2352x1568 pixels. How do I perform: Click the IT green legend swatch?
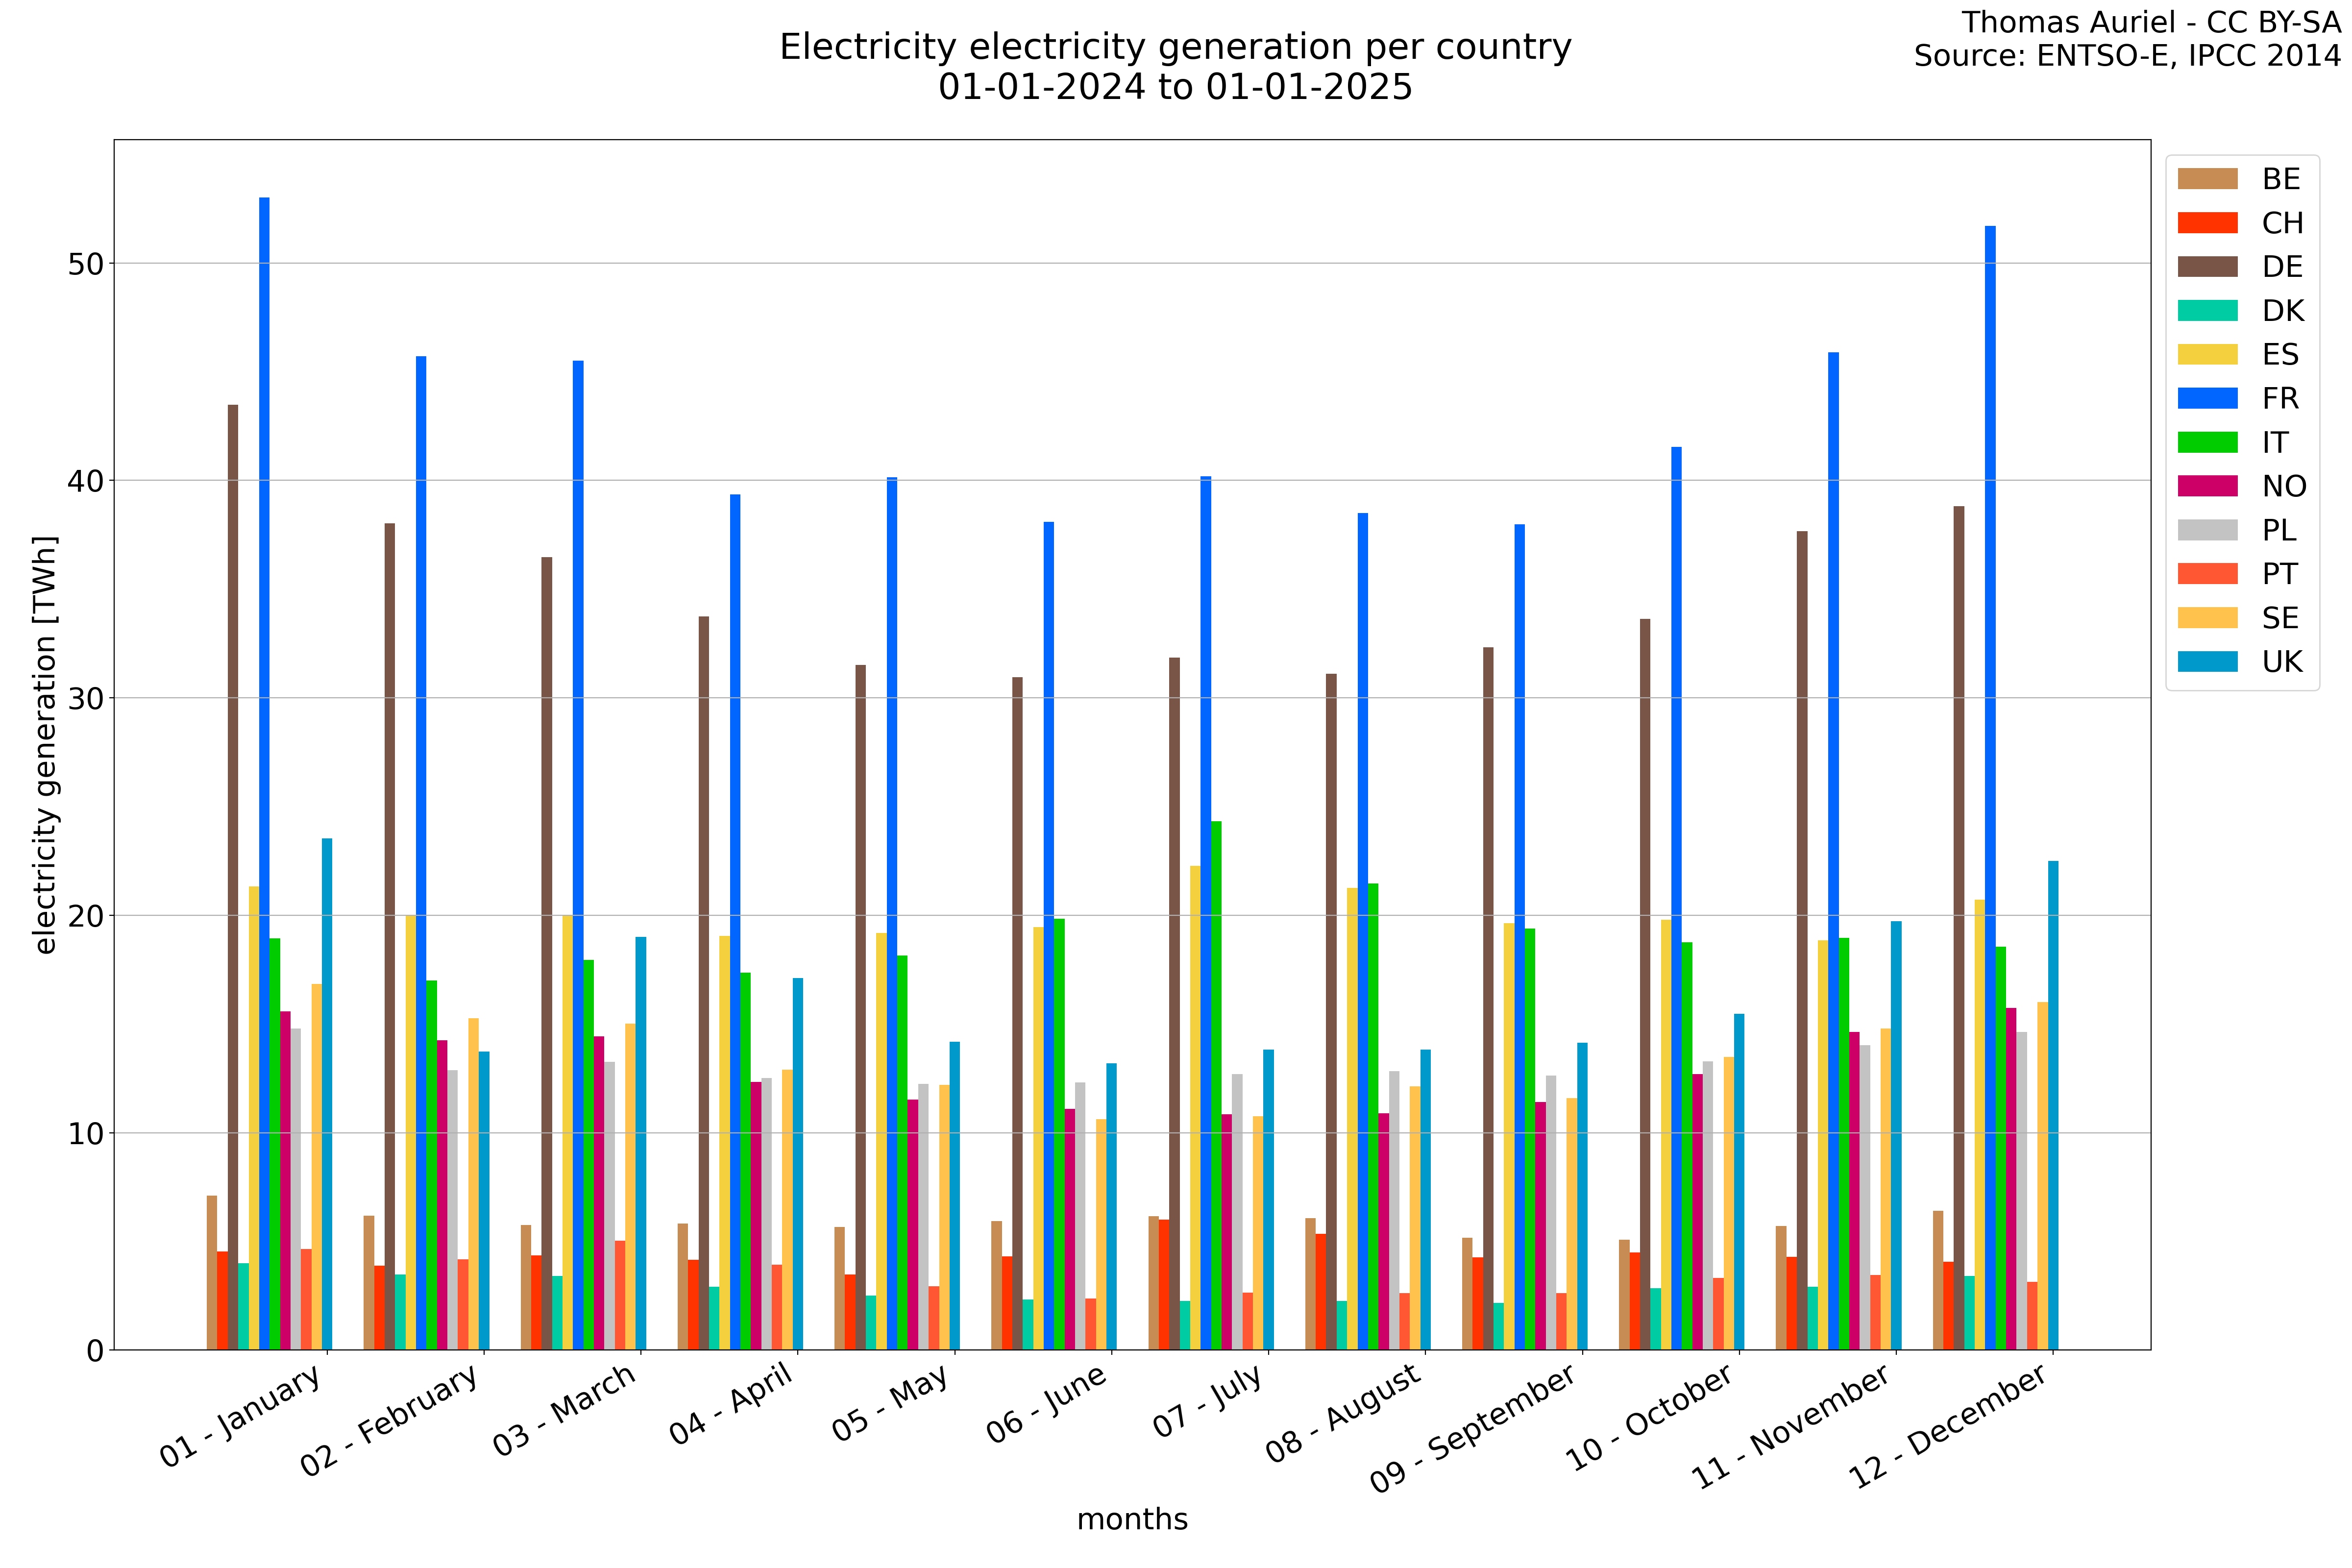(x=2207, y=442)
